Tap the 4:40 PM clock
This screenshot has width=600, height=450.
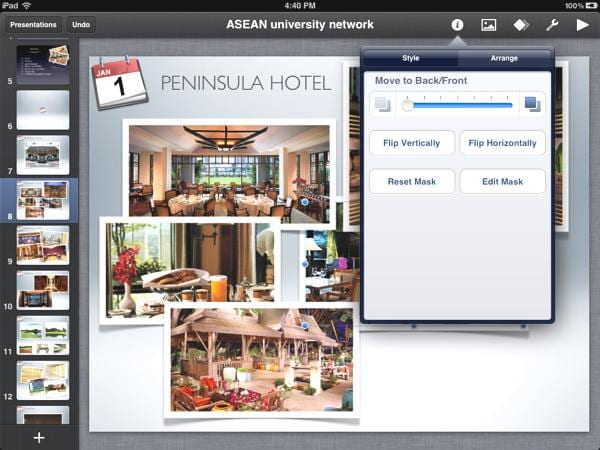(300, 5)
